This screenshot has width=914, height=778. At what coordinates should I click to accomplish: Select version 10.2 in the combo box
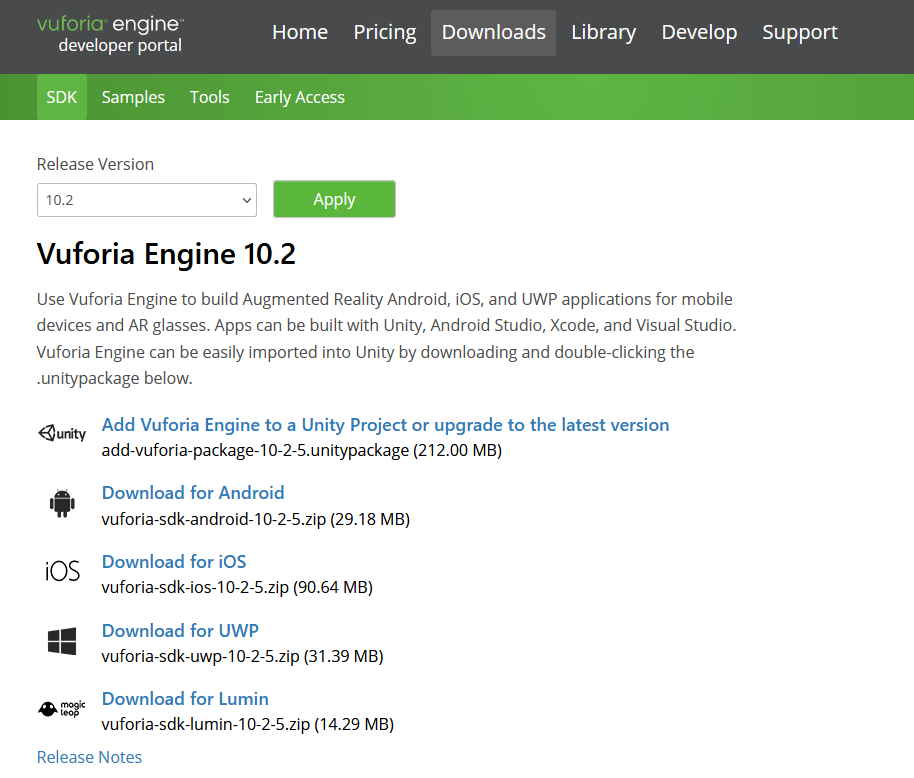pos(146,199)
